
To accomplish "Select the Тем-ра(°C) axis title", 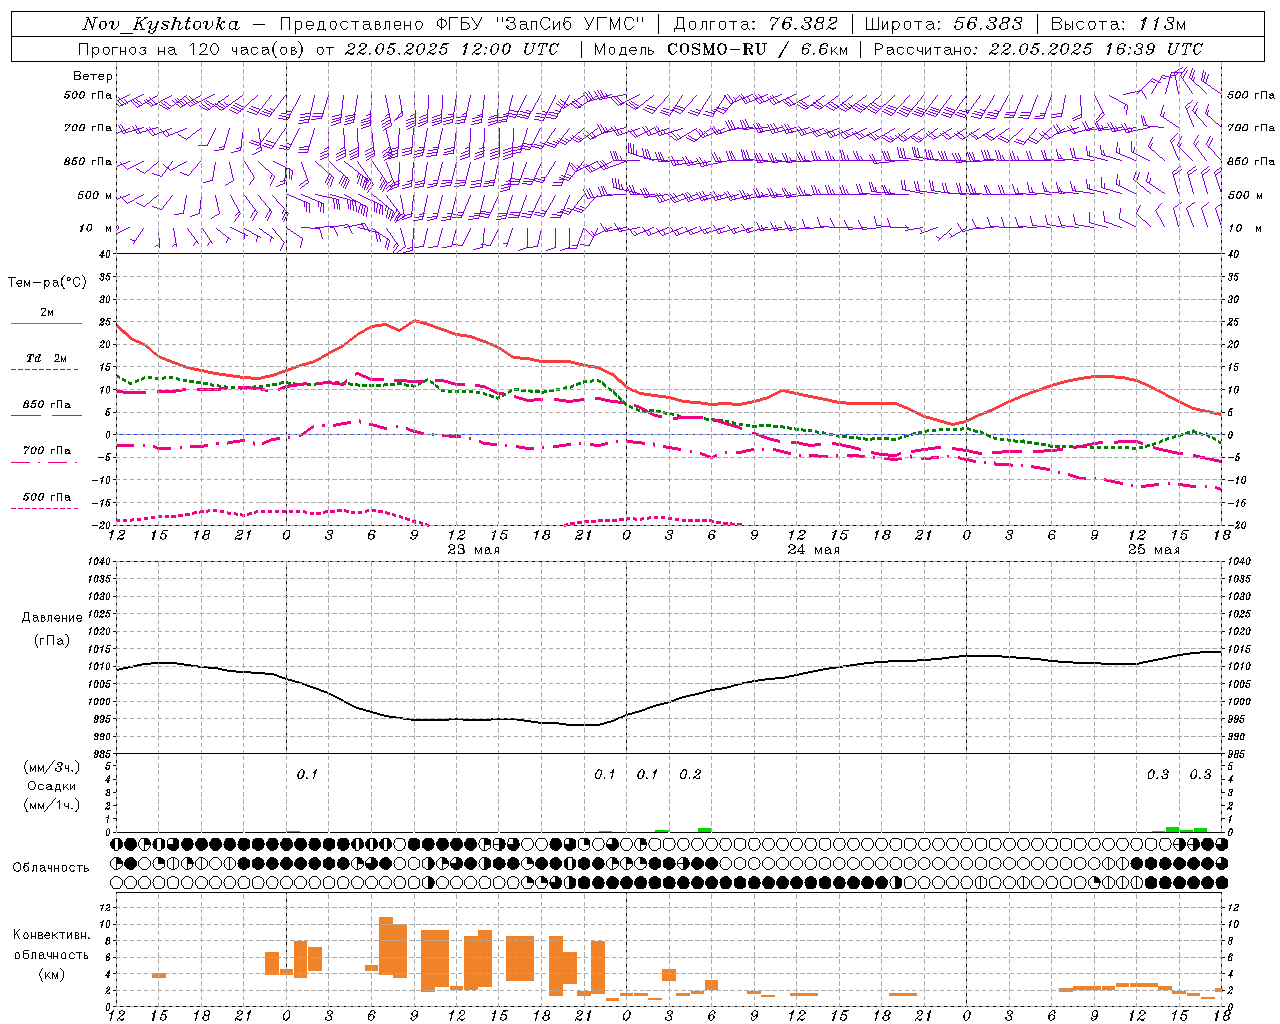I will [47, 283].
